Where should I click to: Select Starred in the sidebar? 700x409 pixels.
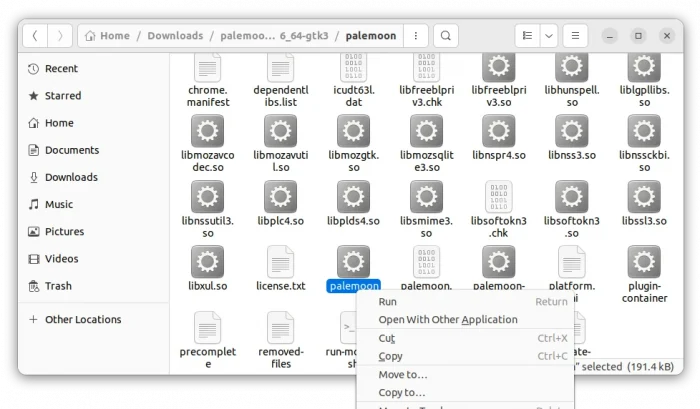pyautogui.click(x=63, y=96)
